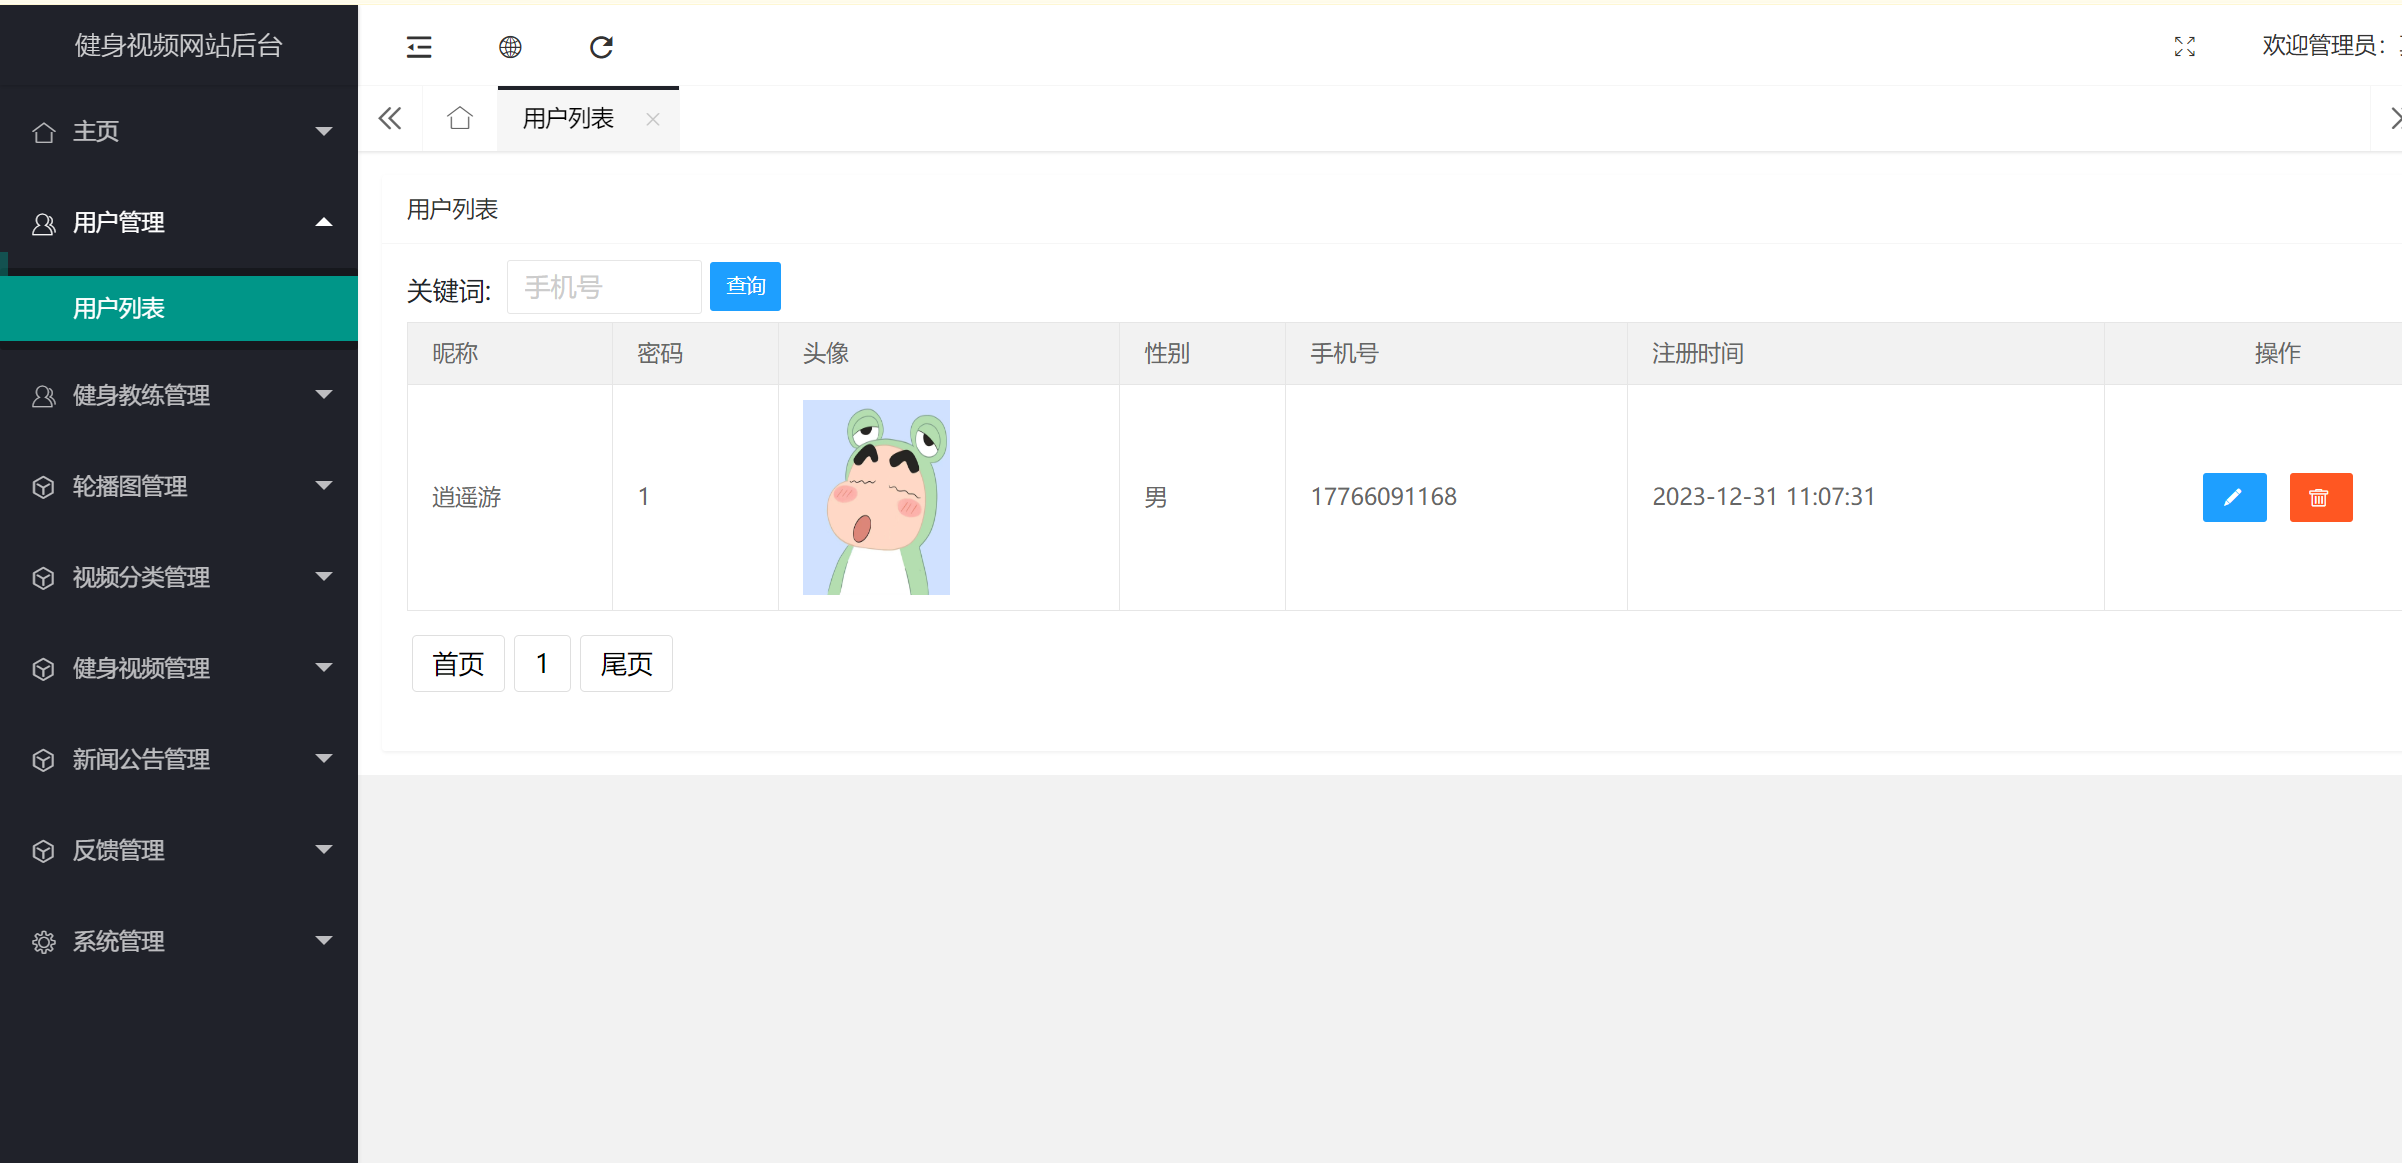The height and width of the screenshot is (1163, 2402).
Task: Open the website globe icon
Action: [x=510, y=47]
